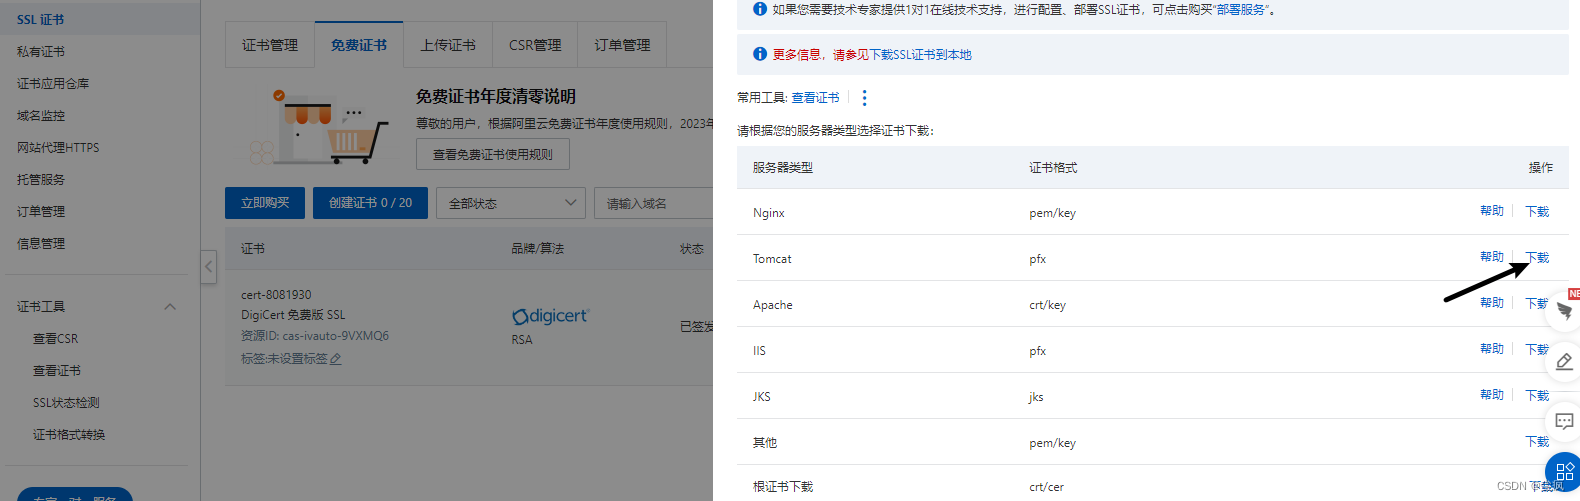The width and height of the screenshot is (1580, 501).
Task: Collapse the left sidebar handle
Action: tap(208, 267)
